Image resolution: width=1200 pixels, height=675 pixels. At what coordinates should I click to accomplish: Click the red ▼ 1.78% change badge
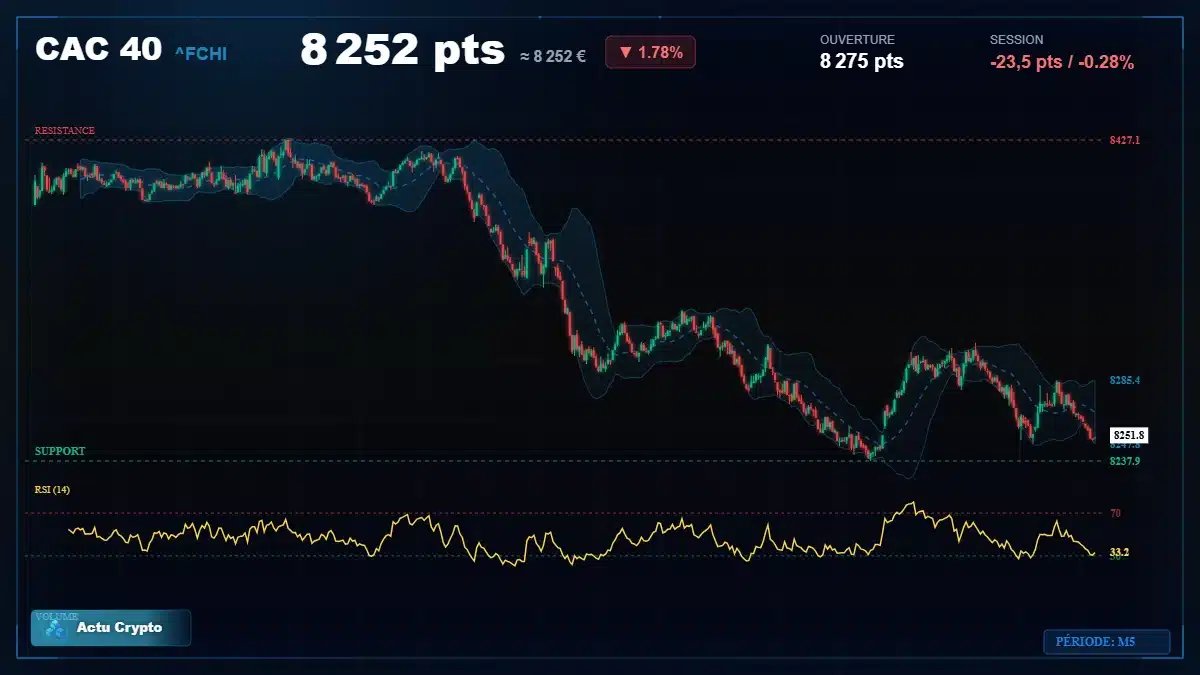(650, 52)
